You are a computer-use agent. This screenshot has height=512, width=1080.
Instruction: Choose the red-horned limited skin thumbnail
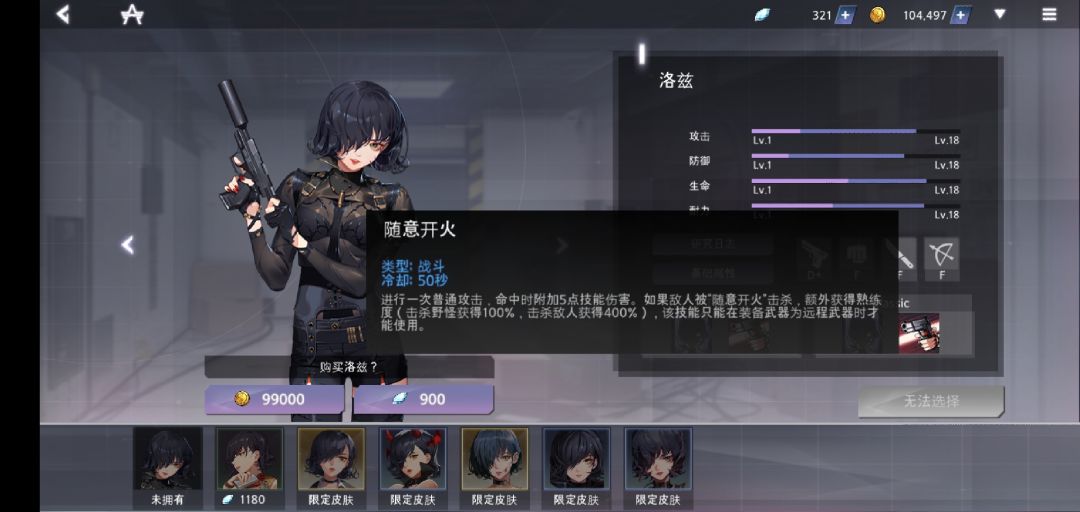pyautogui.click(x=413, y=467)
